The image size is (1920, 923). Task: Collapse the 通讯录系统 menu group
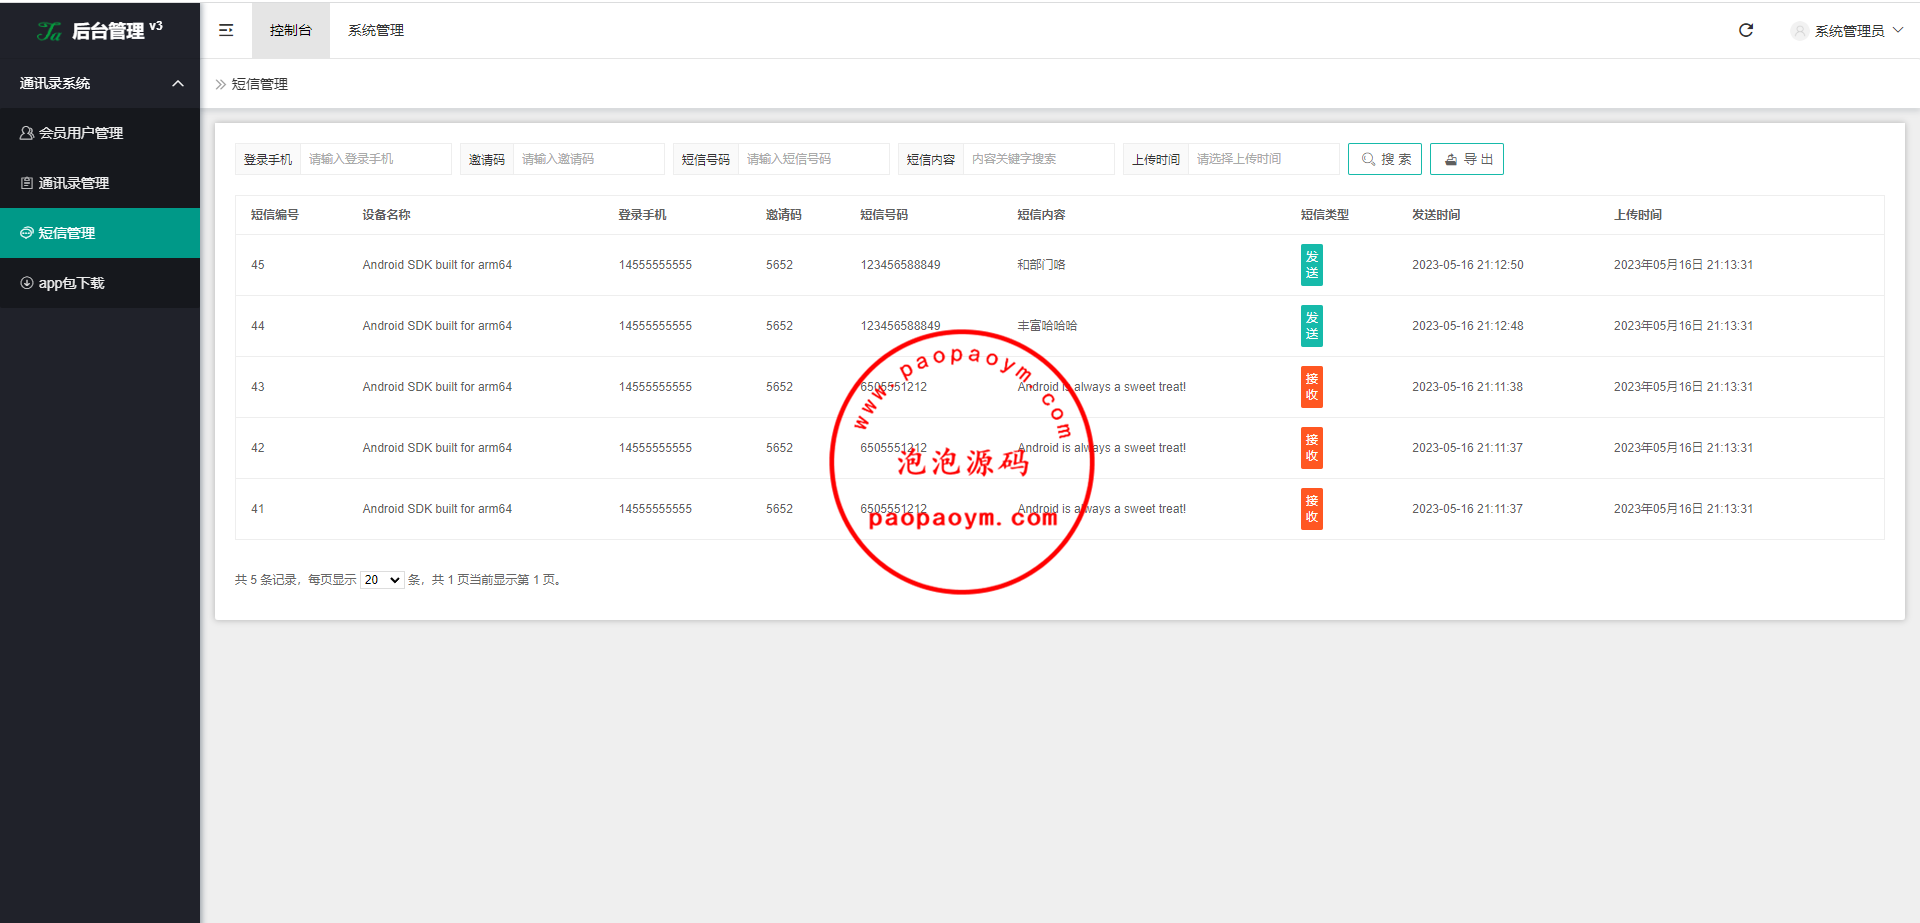click(x=177, y=83)
